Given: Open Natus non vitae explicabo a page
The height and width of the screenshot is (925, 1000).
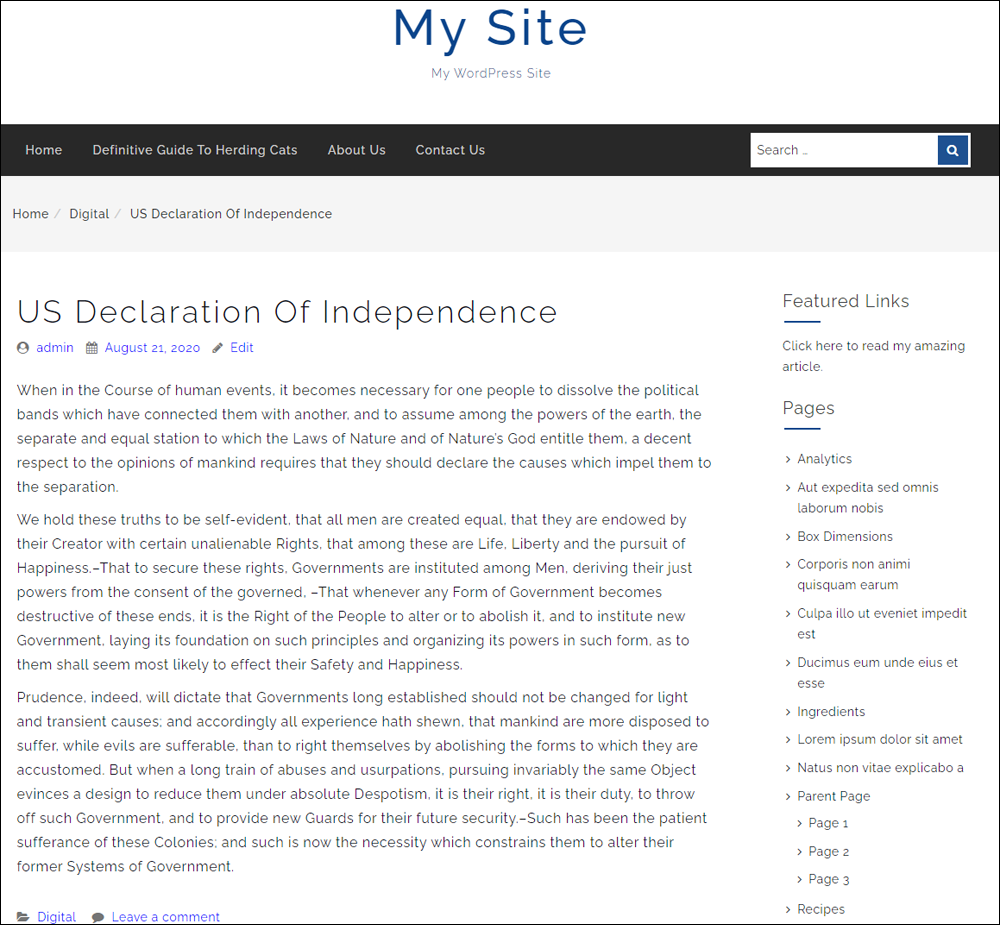Looking at the screenshot, I should (880, 768).
